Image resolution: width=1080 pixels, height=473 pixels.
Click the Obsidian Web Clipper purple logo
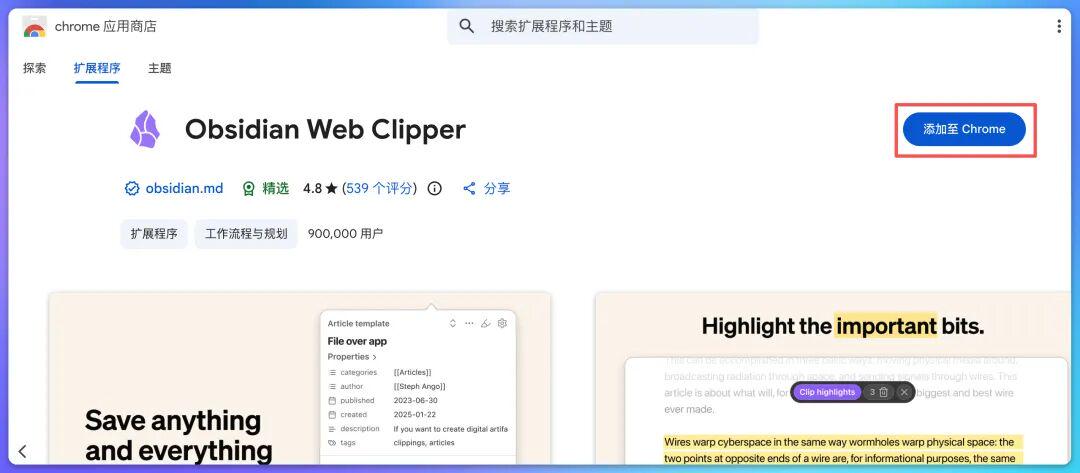[x=145, y=129]
